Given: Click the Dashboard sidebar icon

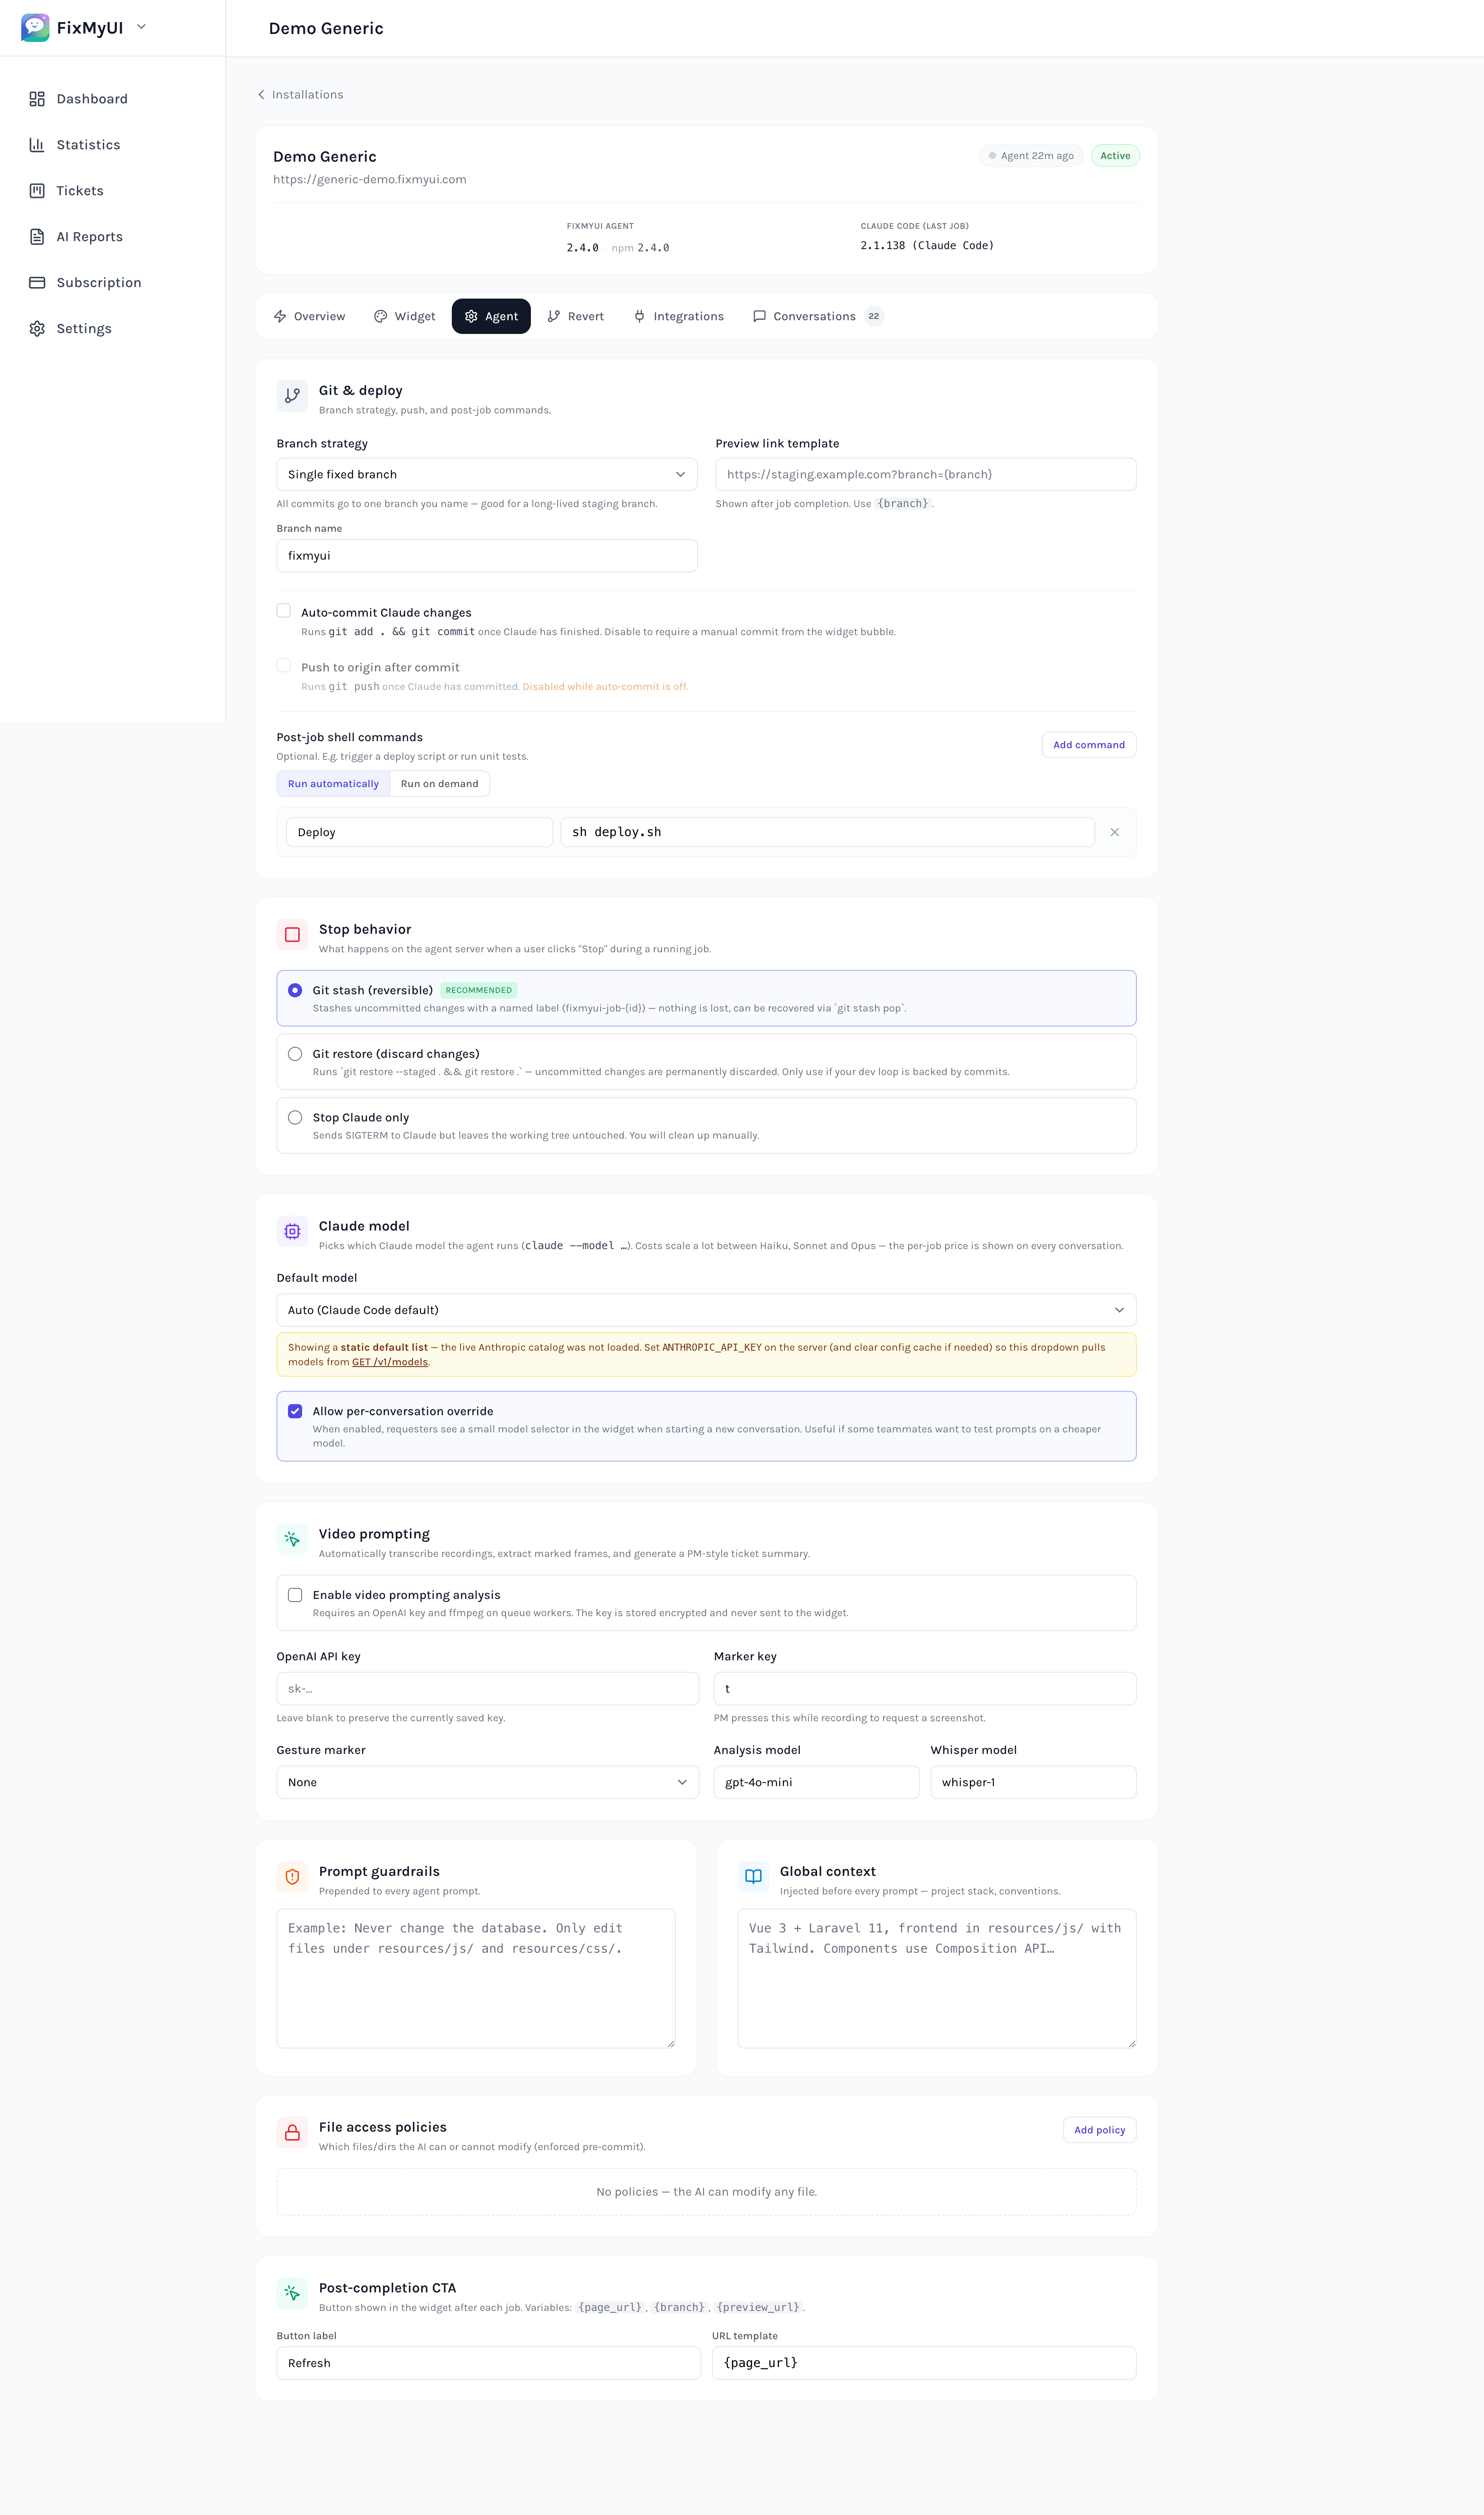Looking at the screenshot, I should click(x=37, y=99).
